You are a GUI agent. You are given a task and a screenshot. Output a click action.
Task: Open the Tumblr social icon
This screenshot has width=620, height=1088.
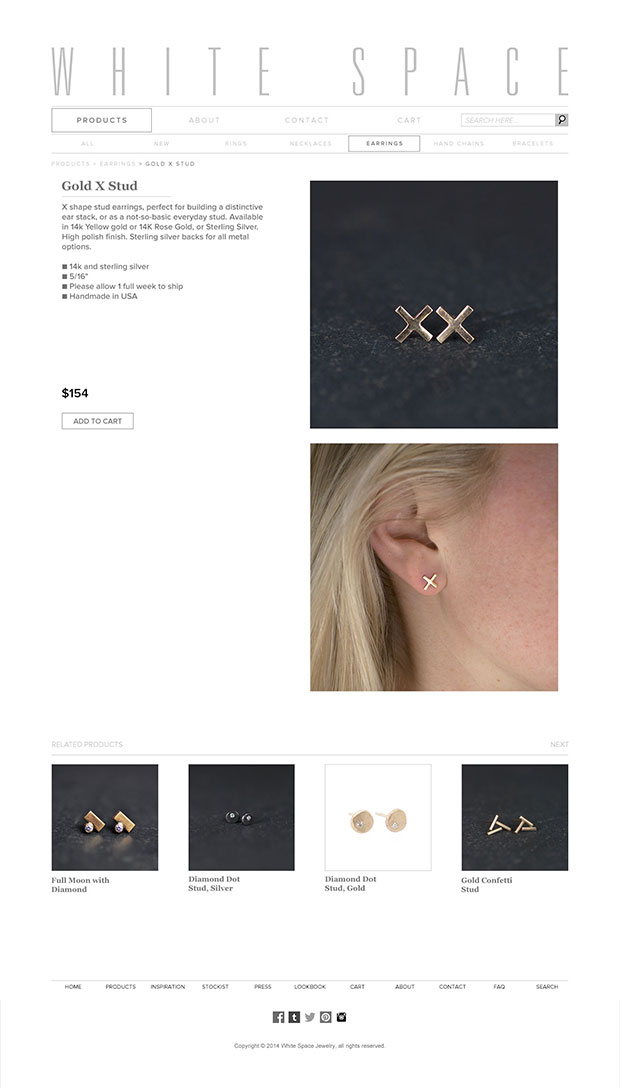(x=294, y=1017)
